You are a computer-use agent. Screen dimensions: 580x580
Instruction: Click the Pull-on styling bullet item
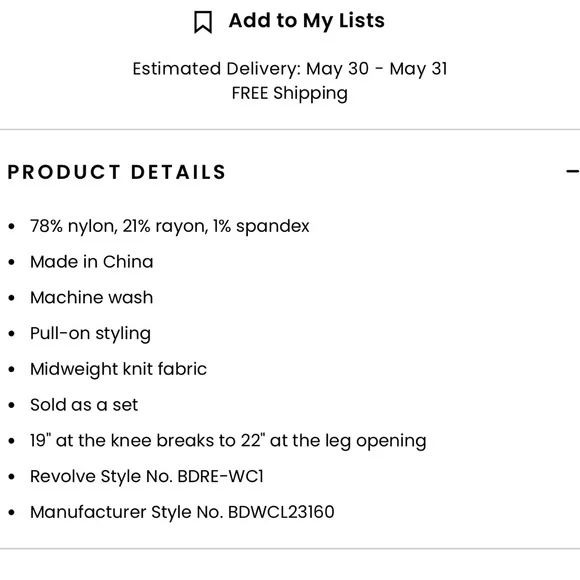91,334
